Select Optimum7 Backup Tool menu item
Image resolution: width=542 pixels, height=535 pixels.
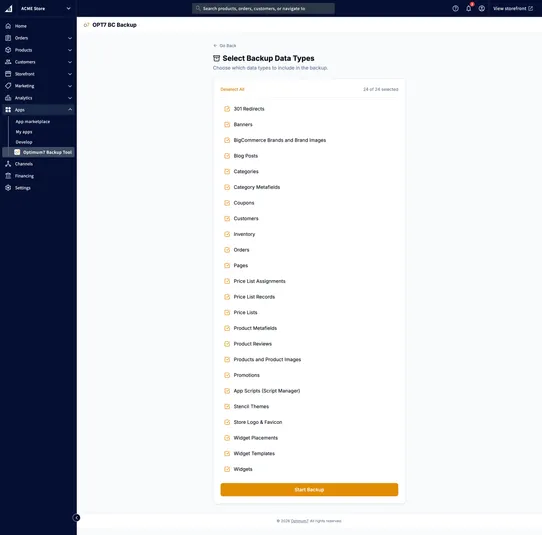pos(38,152)
